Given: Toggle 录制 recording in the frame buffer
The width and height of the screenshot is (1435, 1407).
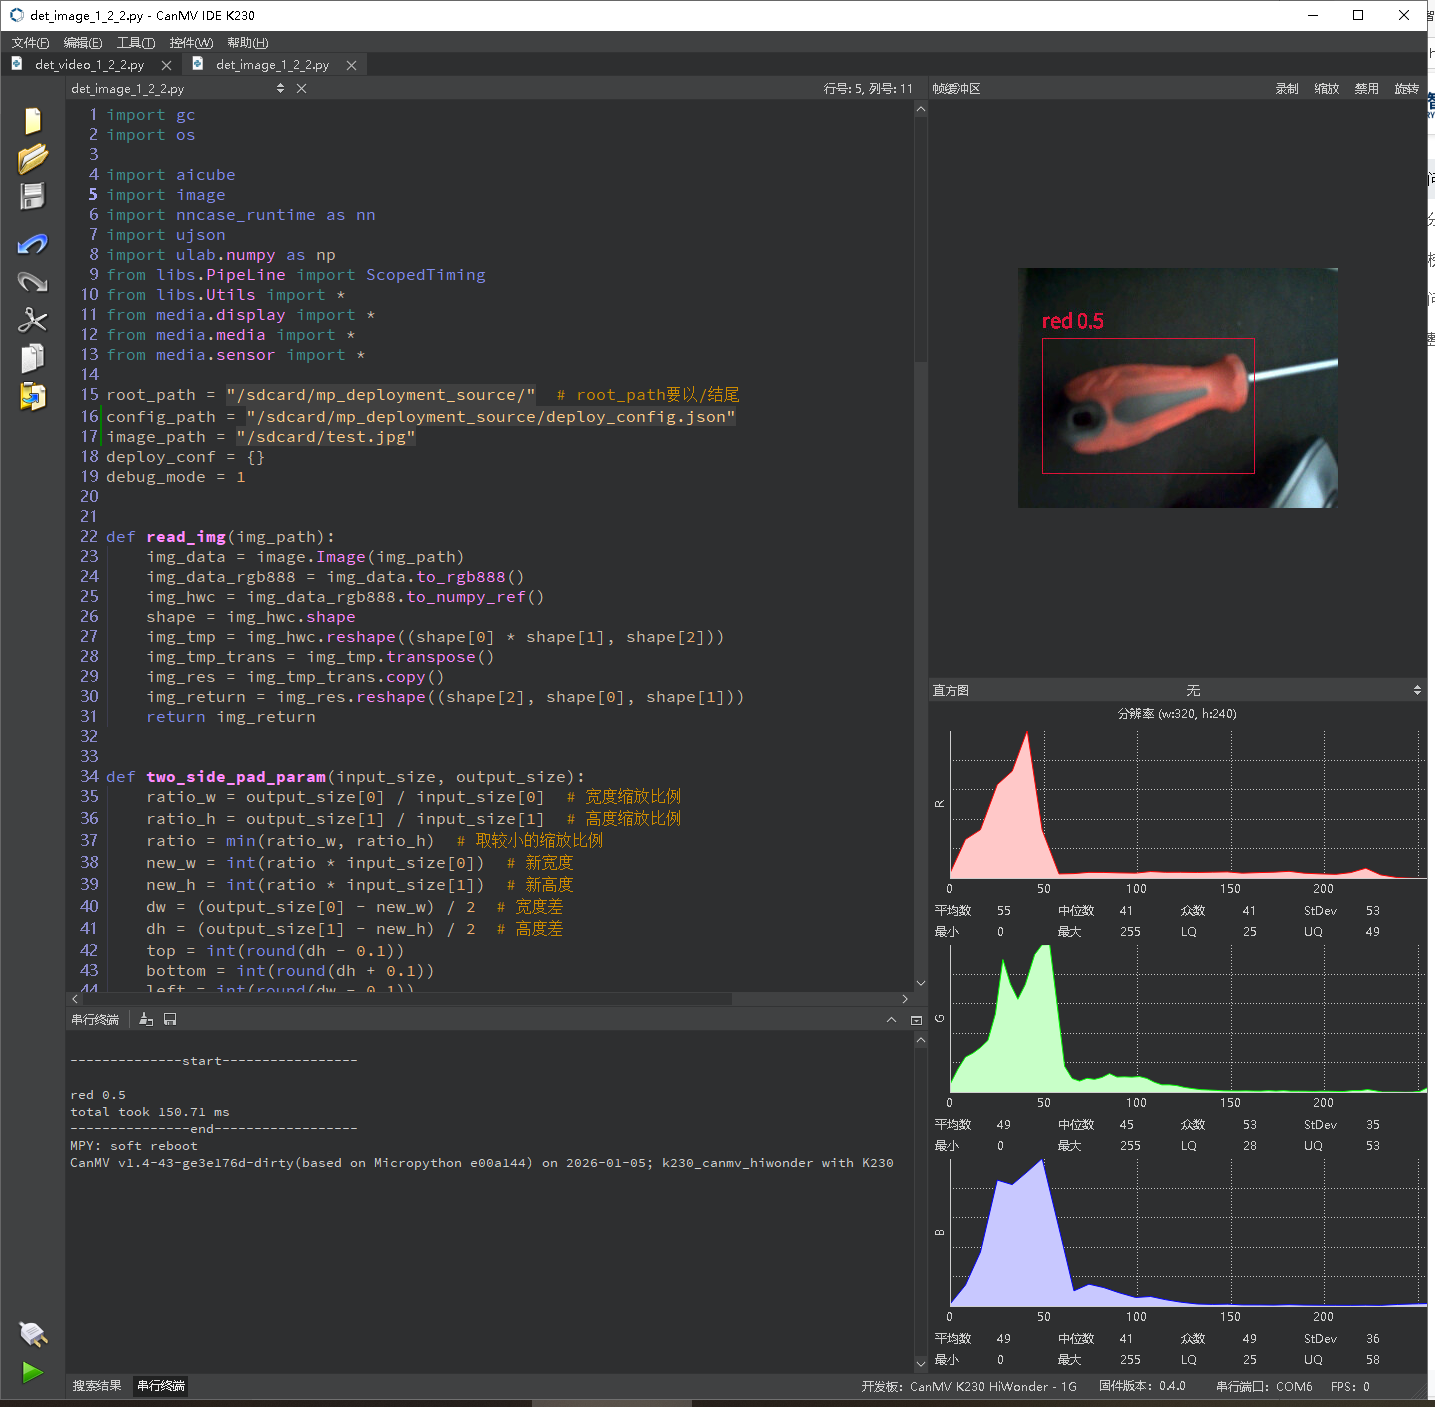Looking at the screenshot, I should (x=1286, y=89).
